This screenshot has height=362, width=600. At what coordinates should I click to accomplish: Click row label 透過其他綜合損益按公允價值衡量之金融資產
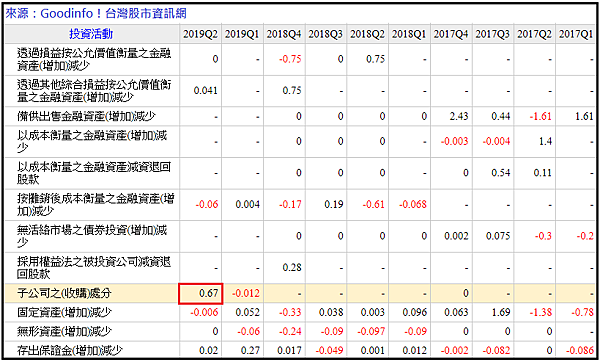click(94, 91)
